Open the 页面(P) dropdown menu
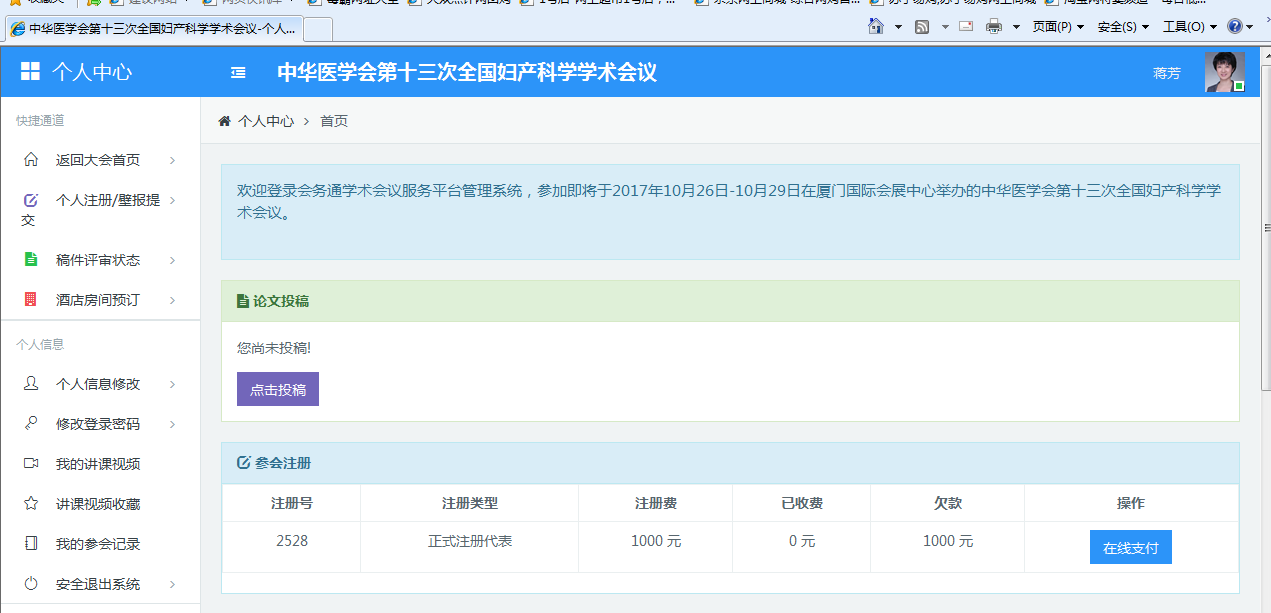This screenshot has height=613, width=1271. pos(1057,27)
